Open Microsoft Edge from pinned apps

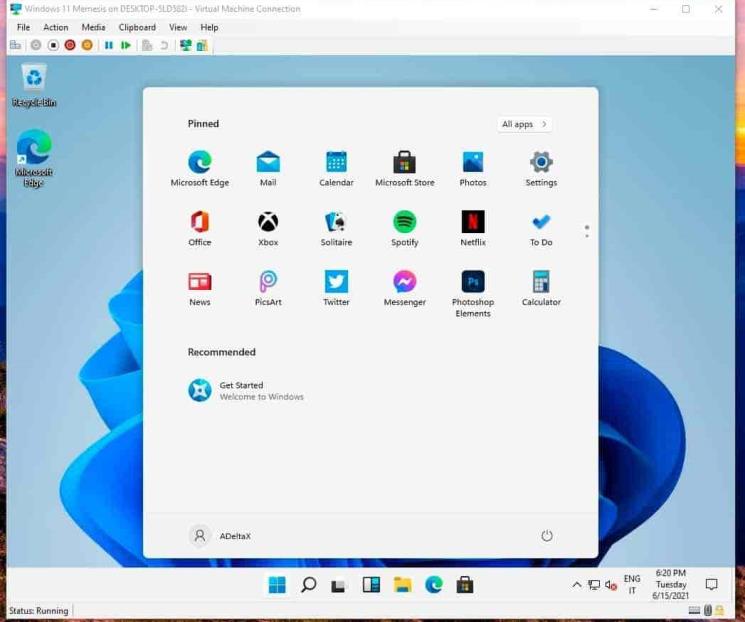coord(200,168)
